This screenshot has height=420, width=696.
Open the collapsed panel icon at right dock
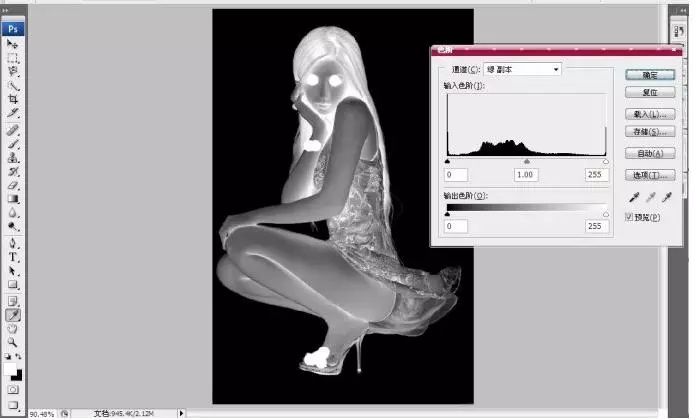tap(679, 31)
